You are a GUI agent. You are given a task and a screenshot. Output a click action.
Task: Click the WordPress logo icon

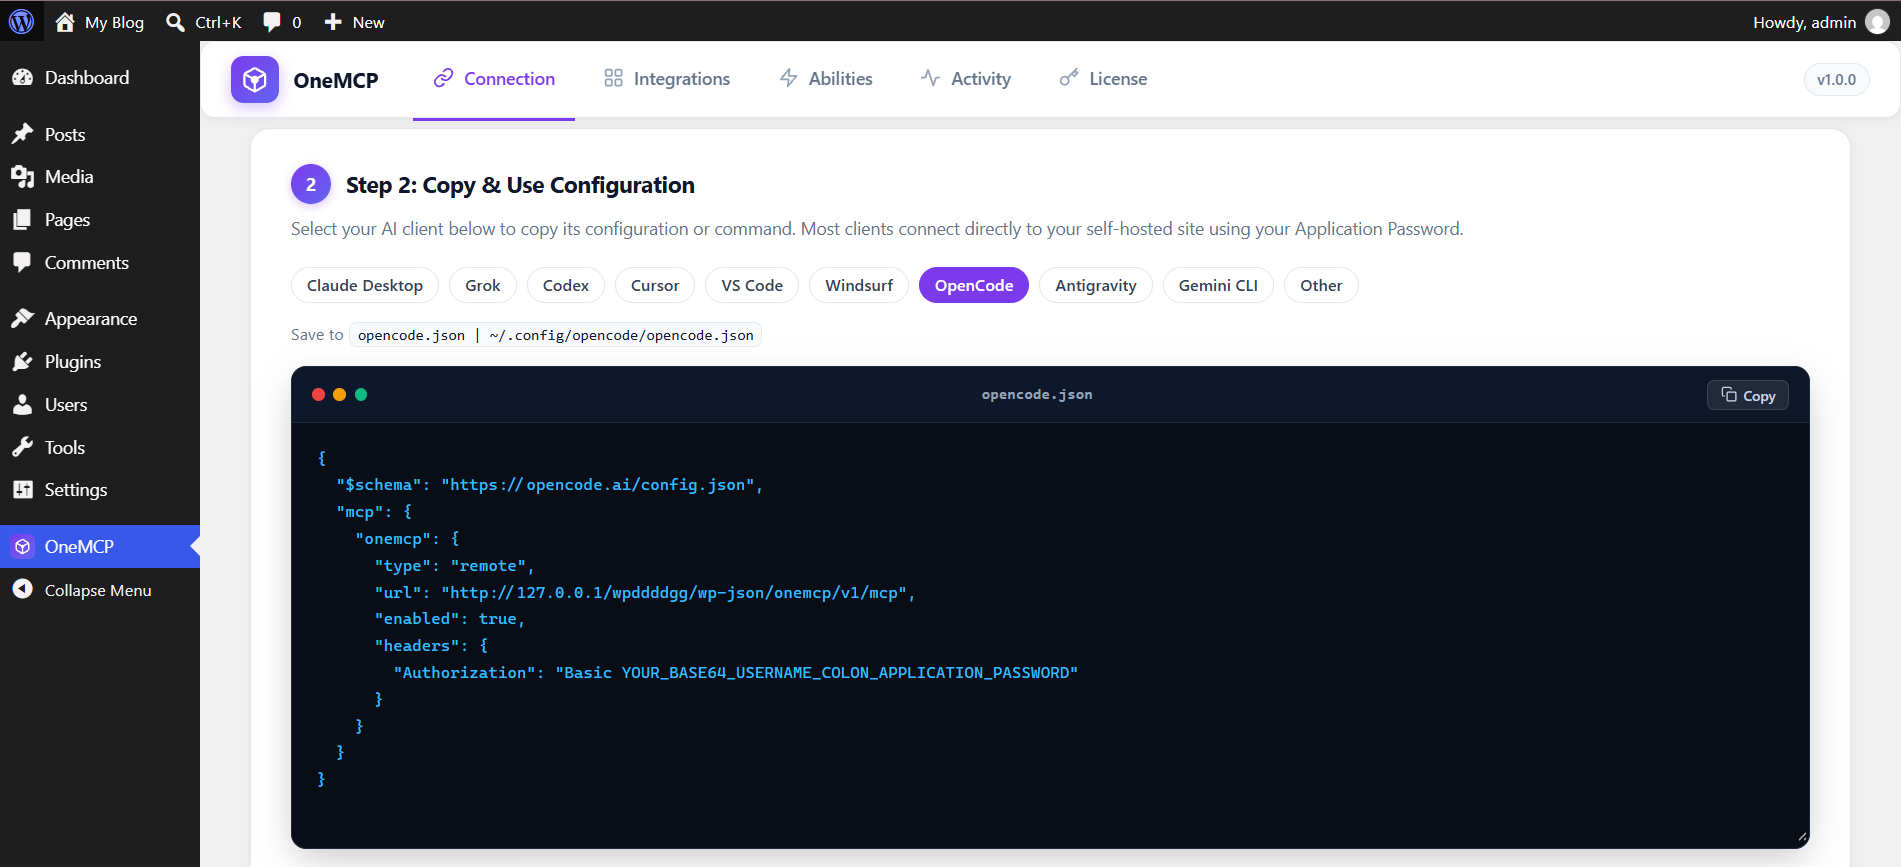[21, 21]
